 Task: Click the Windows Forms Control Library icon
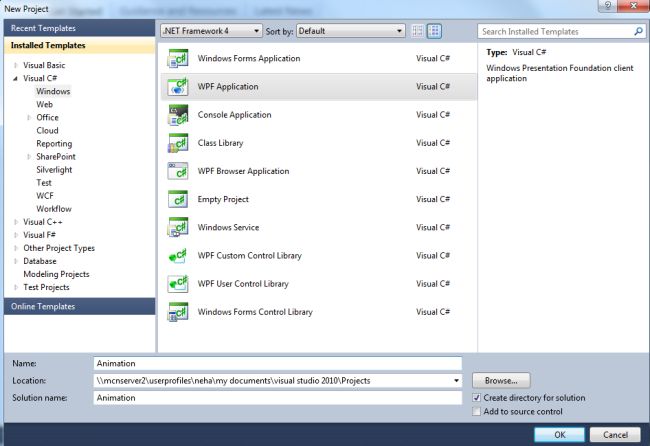[x=178, y=312]
